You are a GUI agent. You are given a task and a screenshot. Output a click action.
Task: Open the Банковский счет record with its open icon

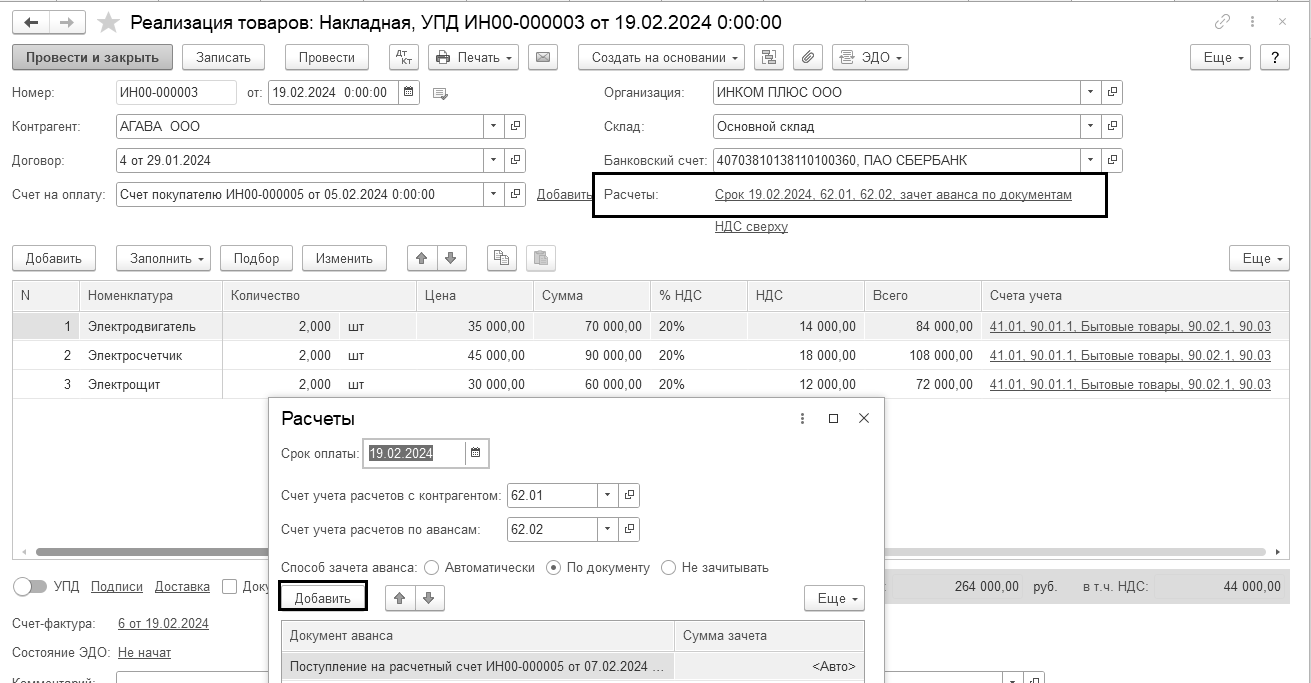point(1112,160)
